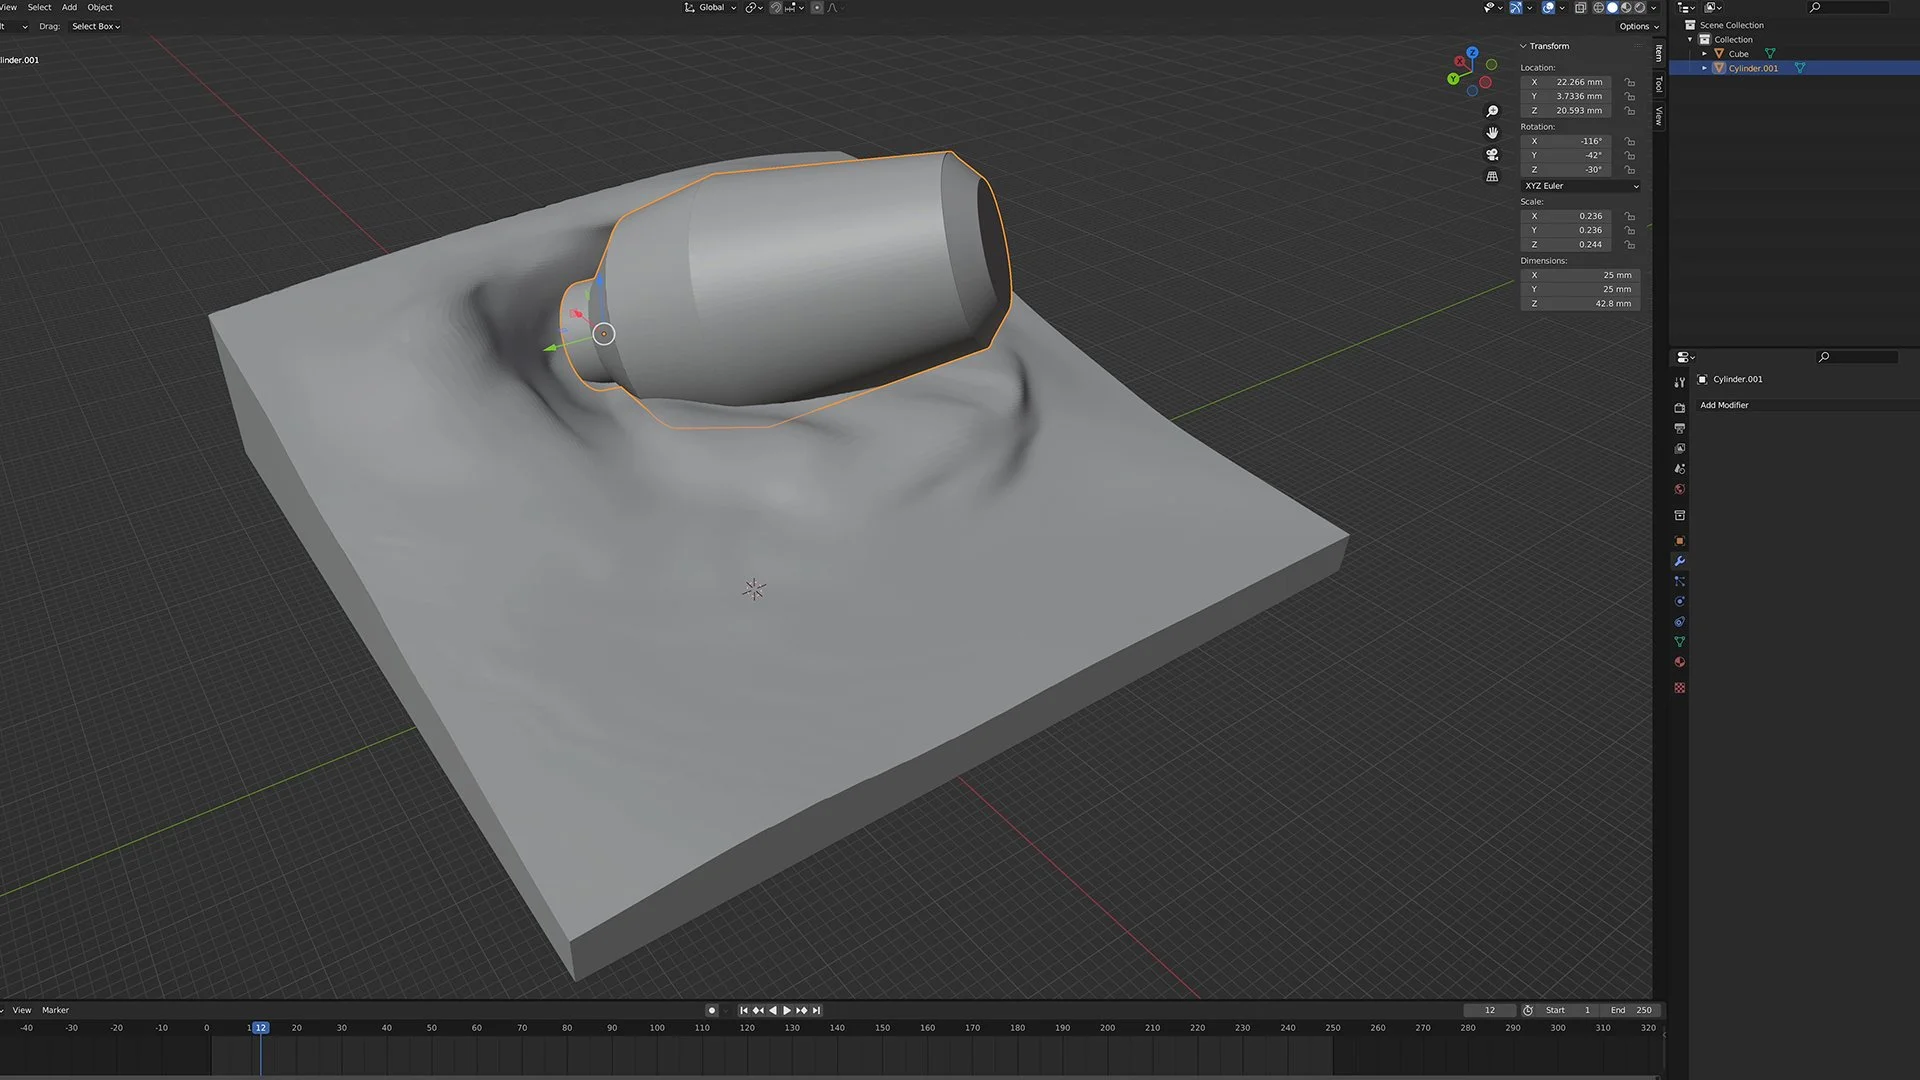This screenshot has width=1920, height=1080.
Task: Switch perspective/orthographic with grid icon
Action: pyautogui.click(x=1492, y=177)
